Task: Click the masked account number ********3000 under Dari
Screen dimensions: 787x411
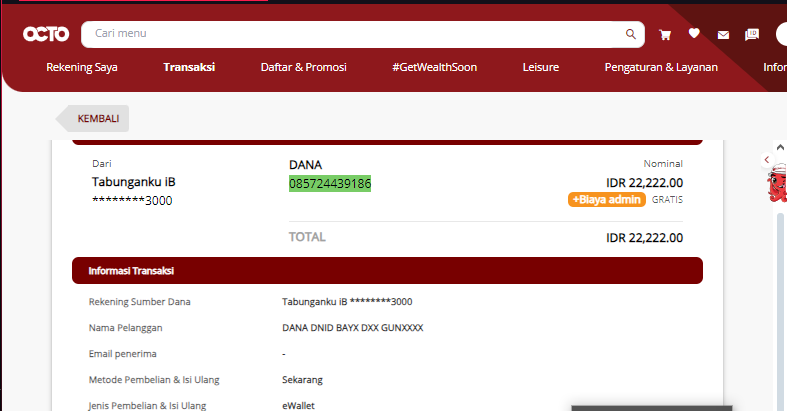Action: click(132, 201)
